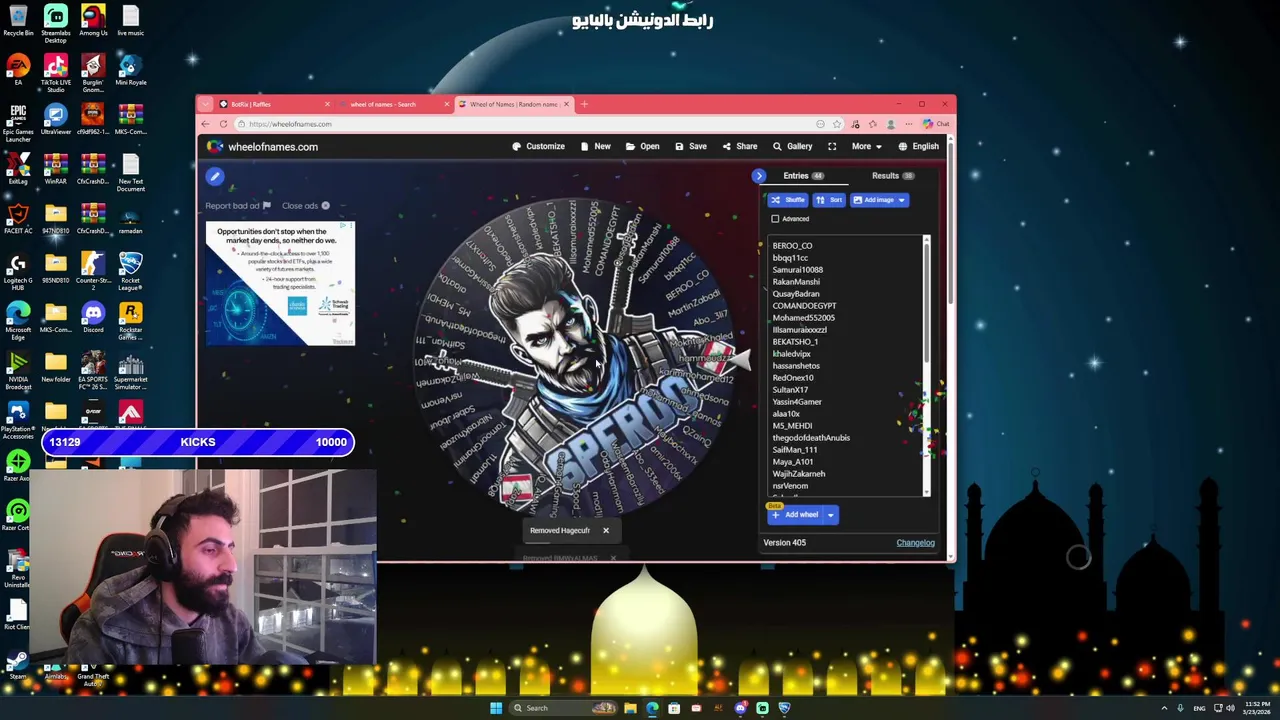
Task: Switch to the Entries tab
Action: click(803, 176)
